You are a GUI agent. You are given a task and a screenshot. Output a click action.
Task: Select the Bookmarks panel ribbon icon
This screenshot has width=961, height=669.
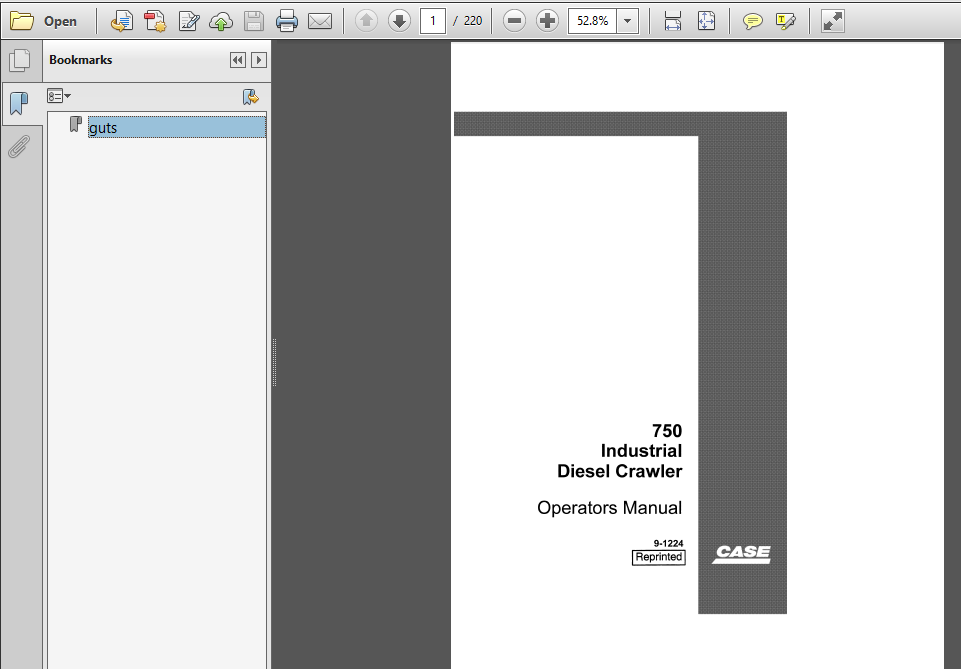point(20,104)
